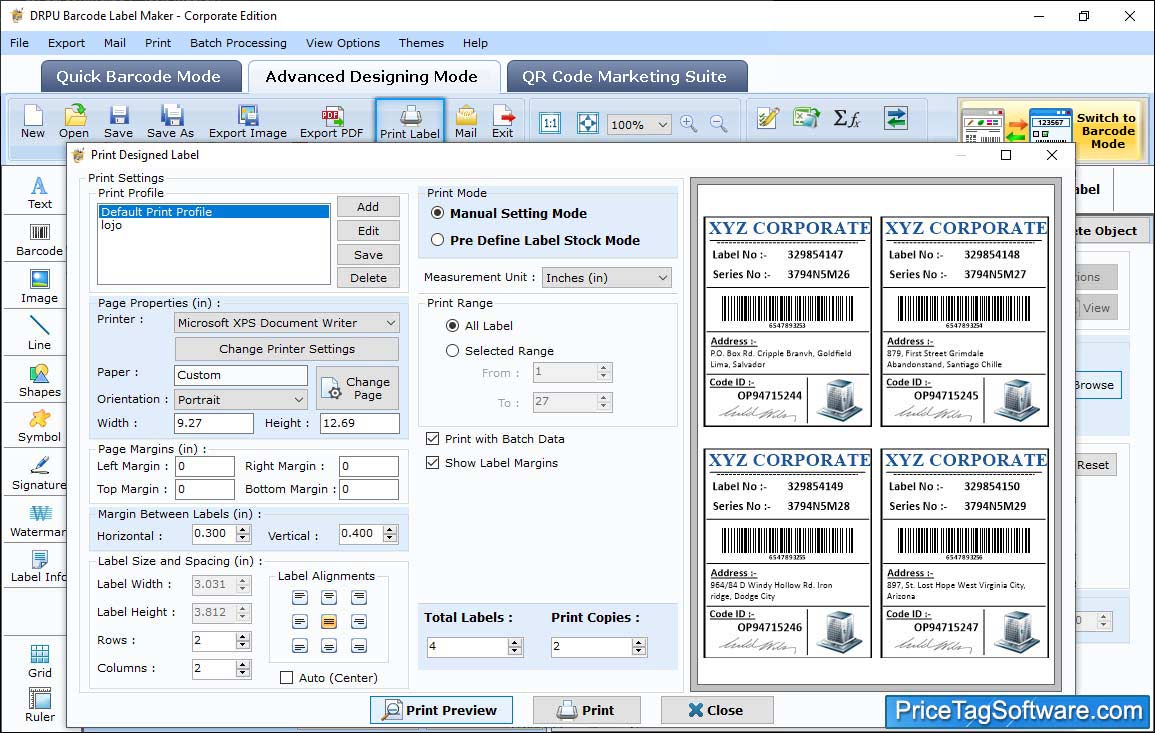Open the View Options menu
Screen dimensions: 1155x733
pyautogui.click(x=343, y=43)
